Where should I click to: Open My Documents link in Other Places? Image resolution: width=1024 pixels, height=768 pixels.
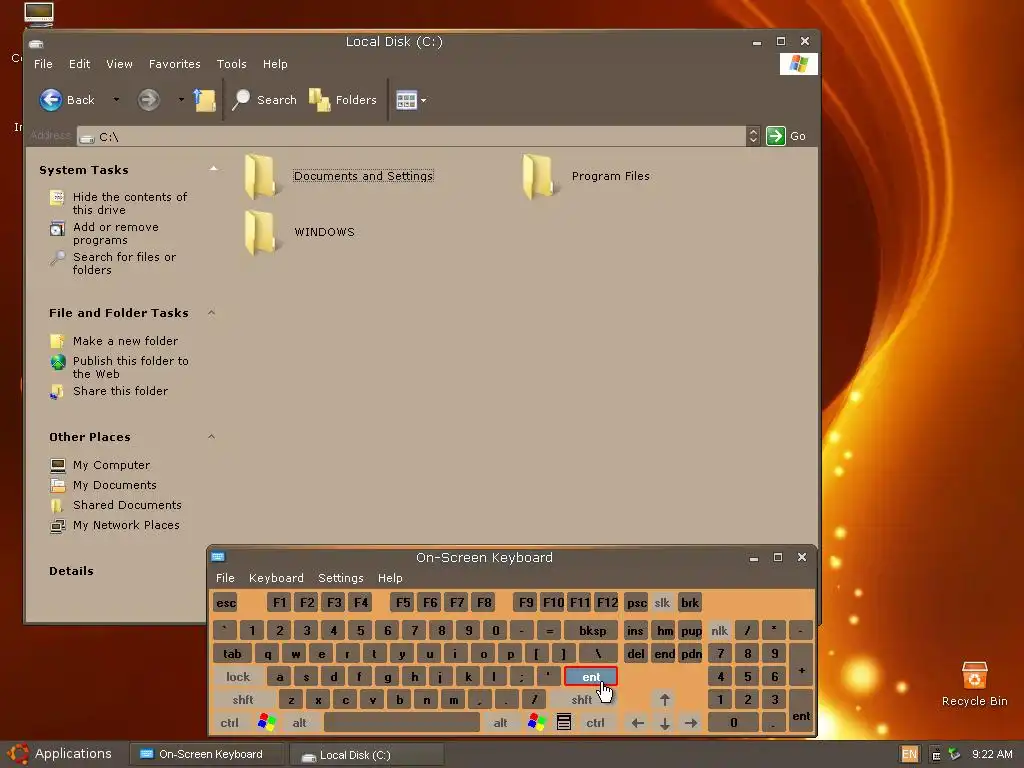[x=114, y=485]
